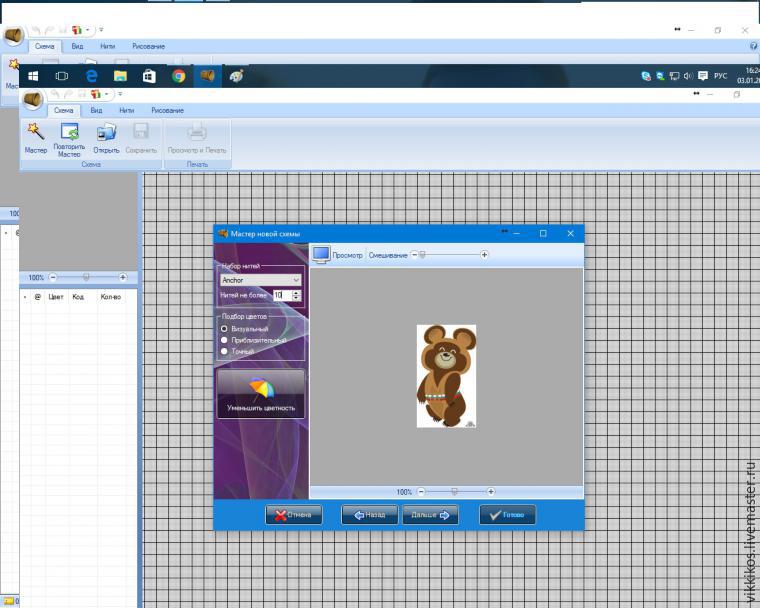Increase Нитей не более with up arrow

click(x=296, y=293)
